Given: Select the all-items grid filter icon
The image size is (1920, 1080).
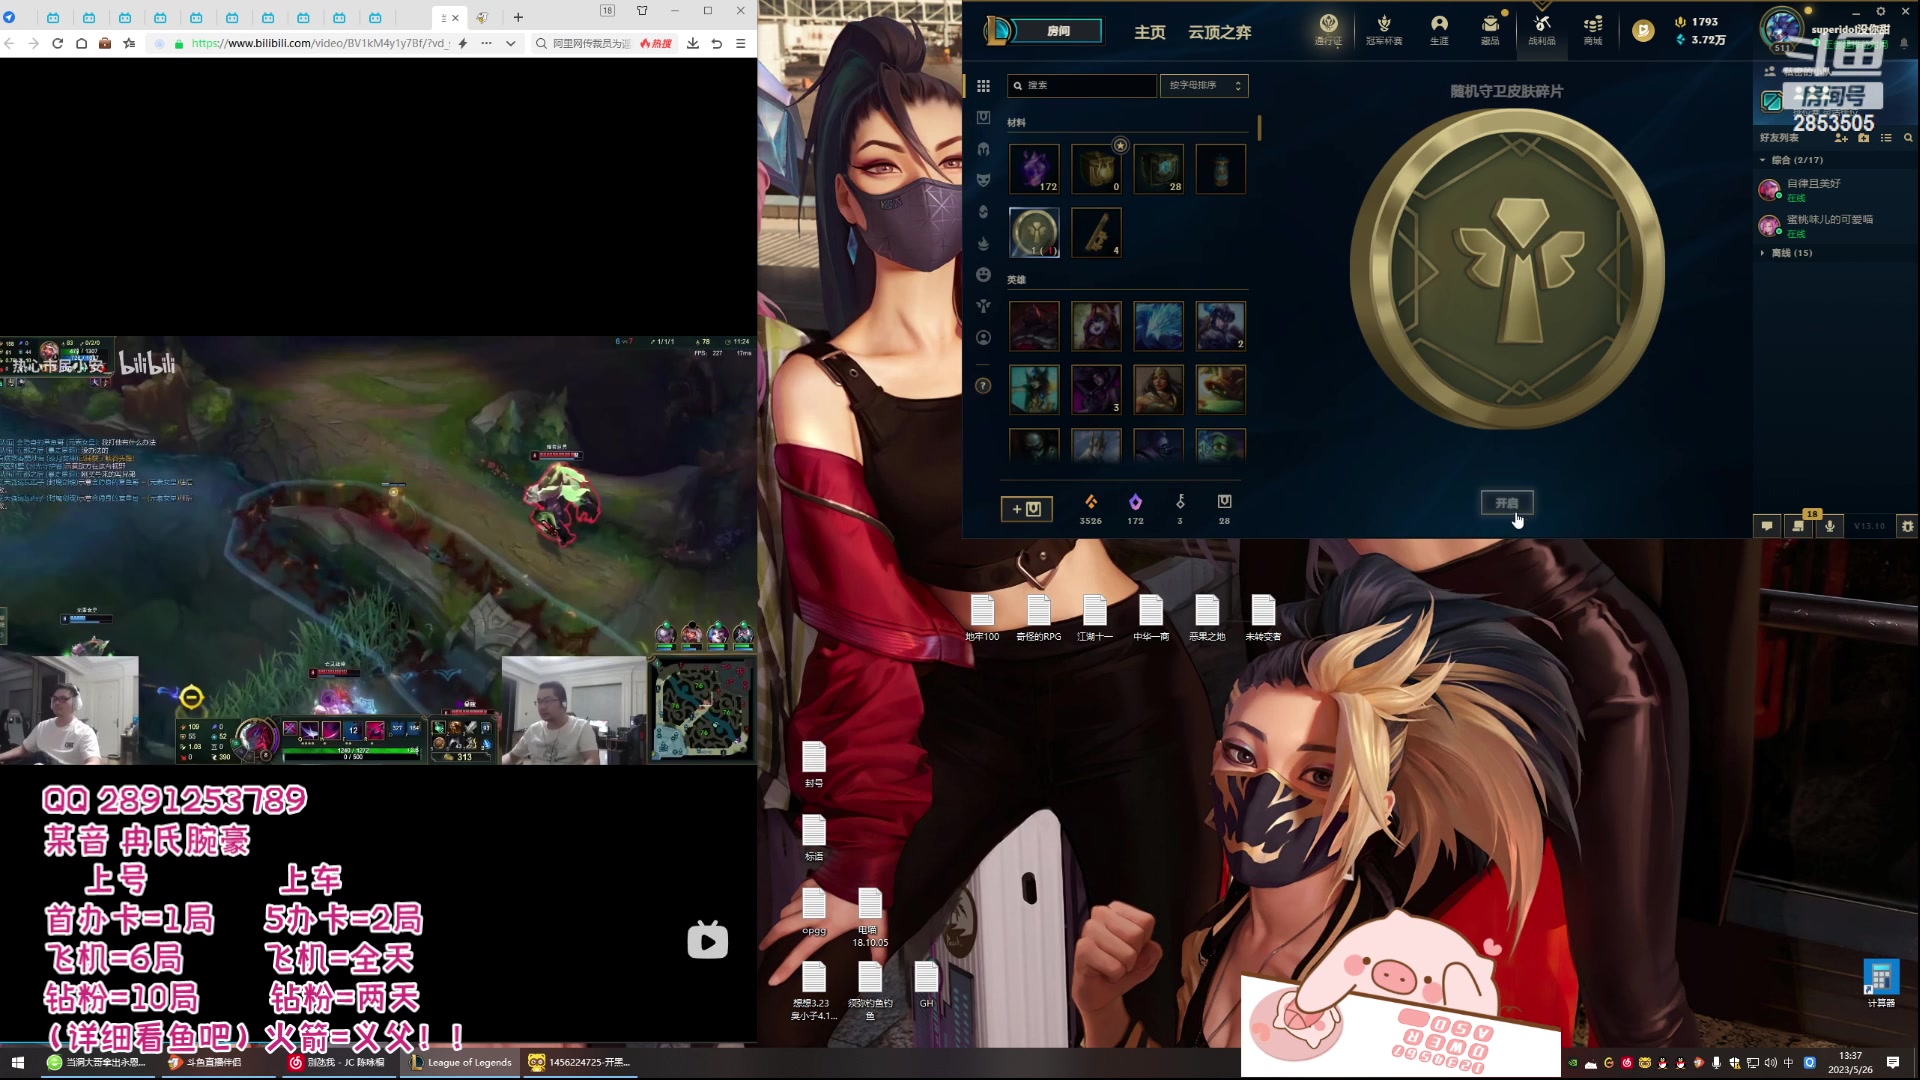Looking at the screenshot, I should coord(983,86).
